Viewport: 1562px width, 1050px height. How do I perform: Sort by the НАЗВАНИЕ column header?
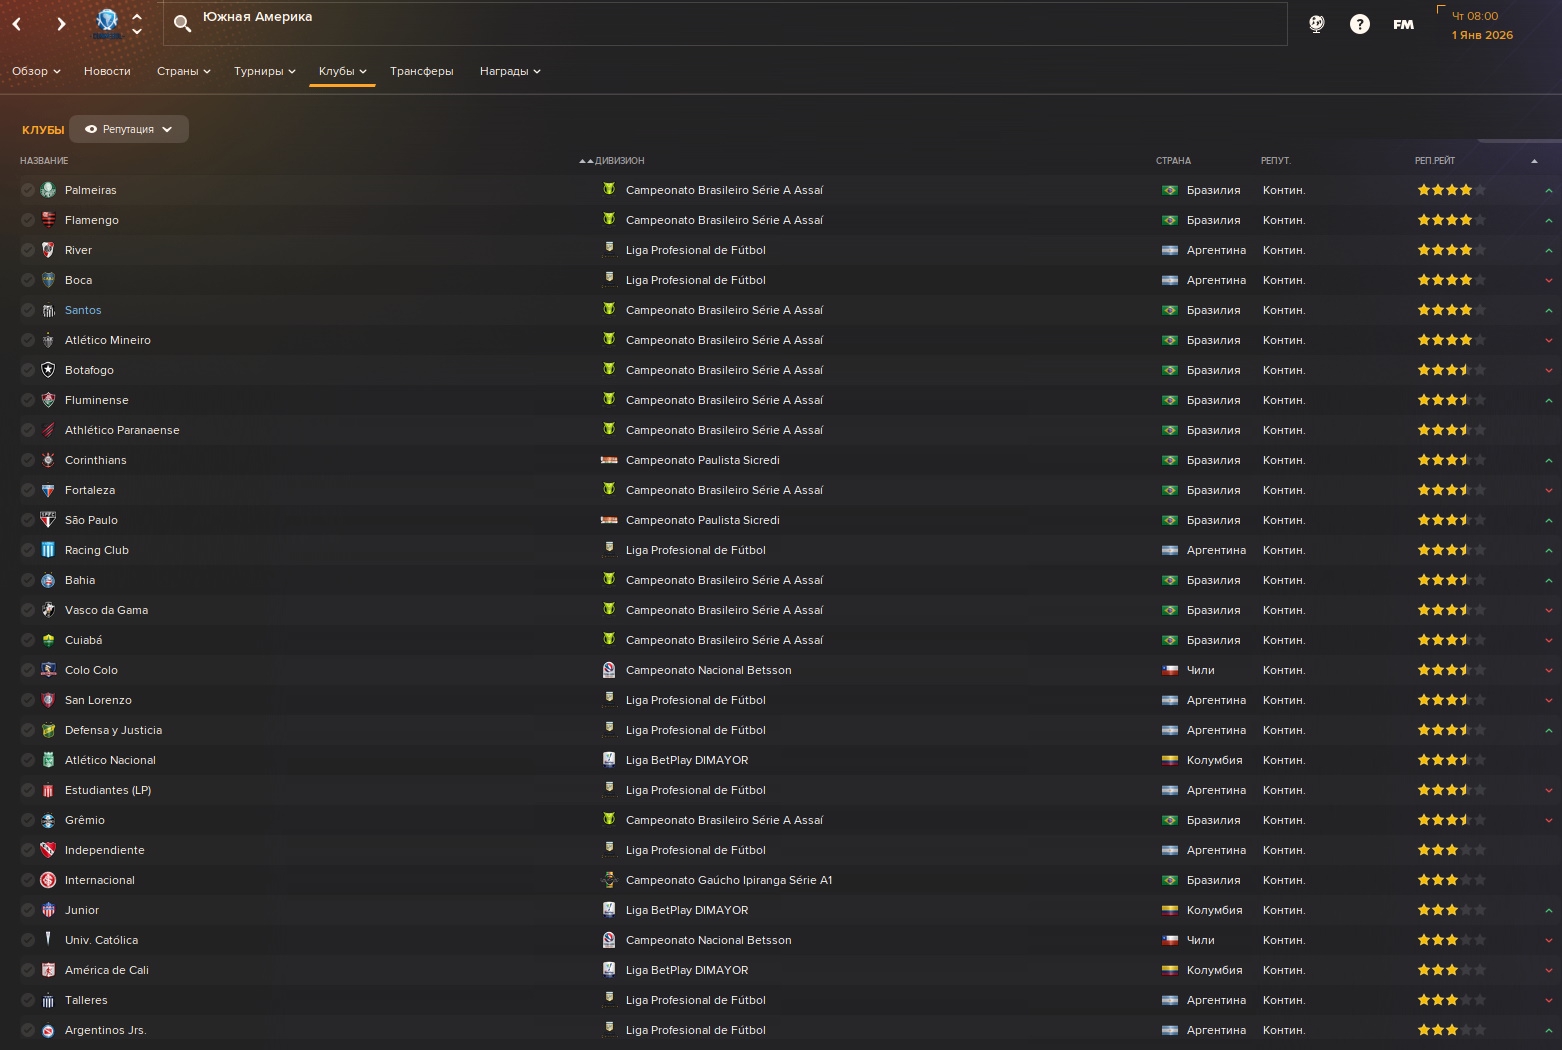pyautogui.click(x=44, y=161)
